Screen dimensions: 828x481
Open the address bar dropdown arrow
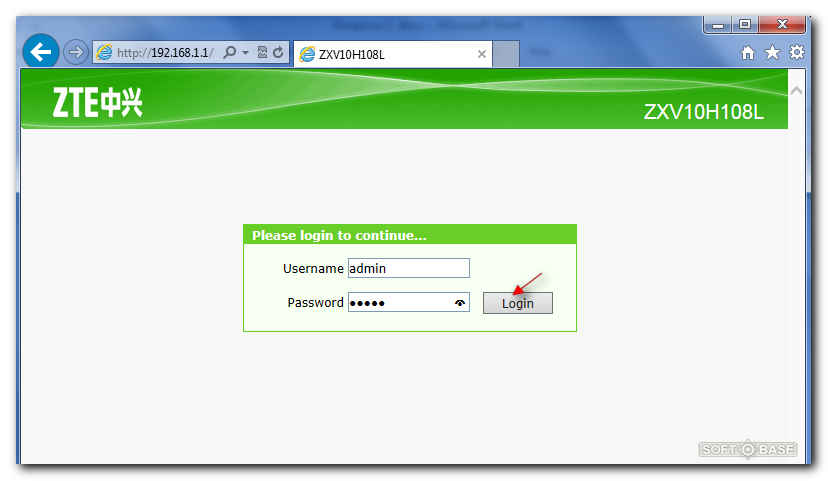(x=245, y=53)
